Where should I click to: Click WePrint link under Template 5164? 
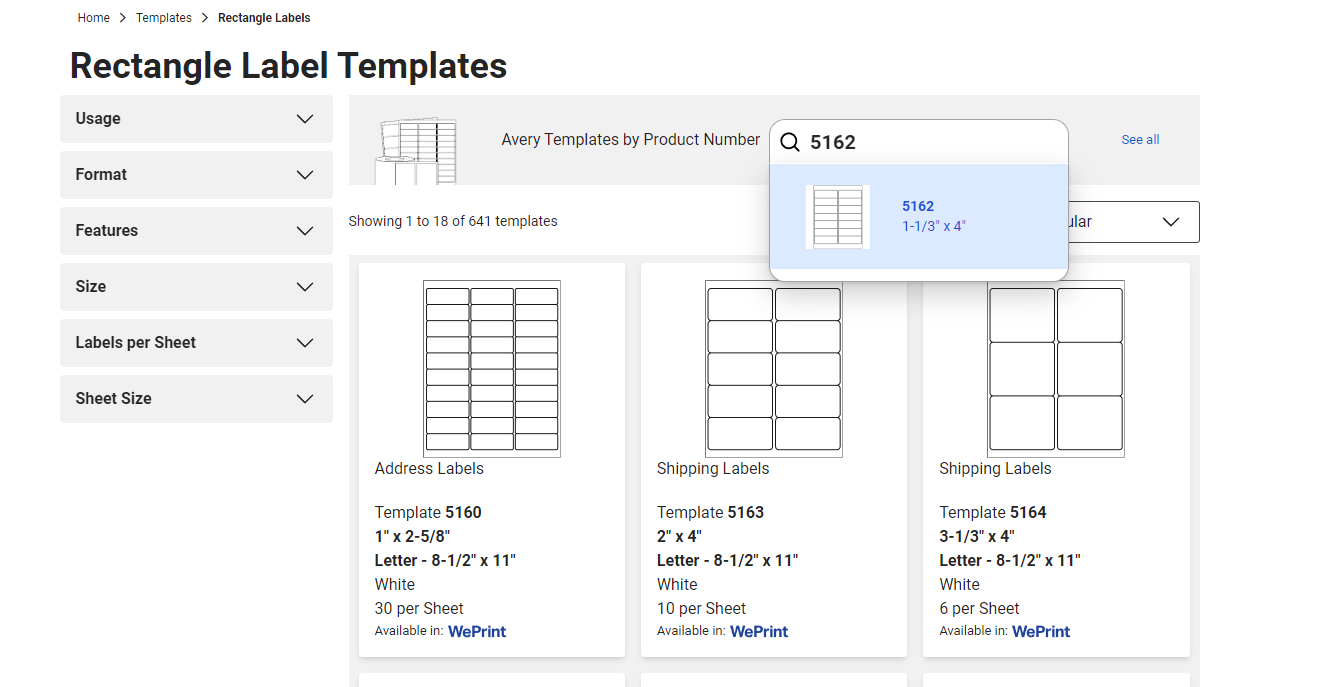click(x=1041, y=632)
